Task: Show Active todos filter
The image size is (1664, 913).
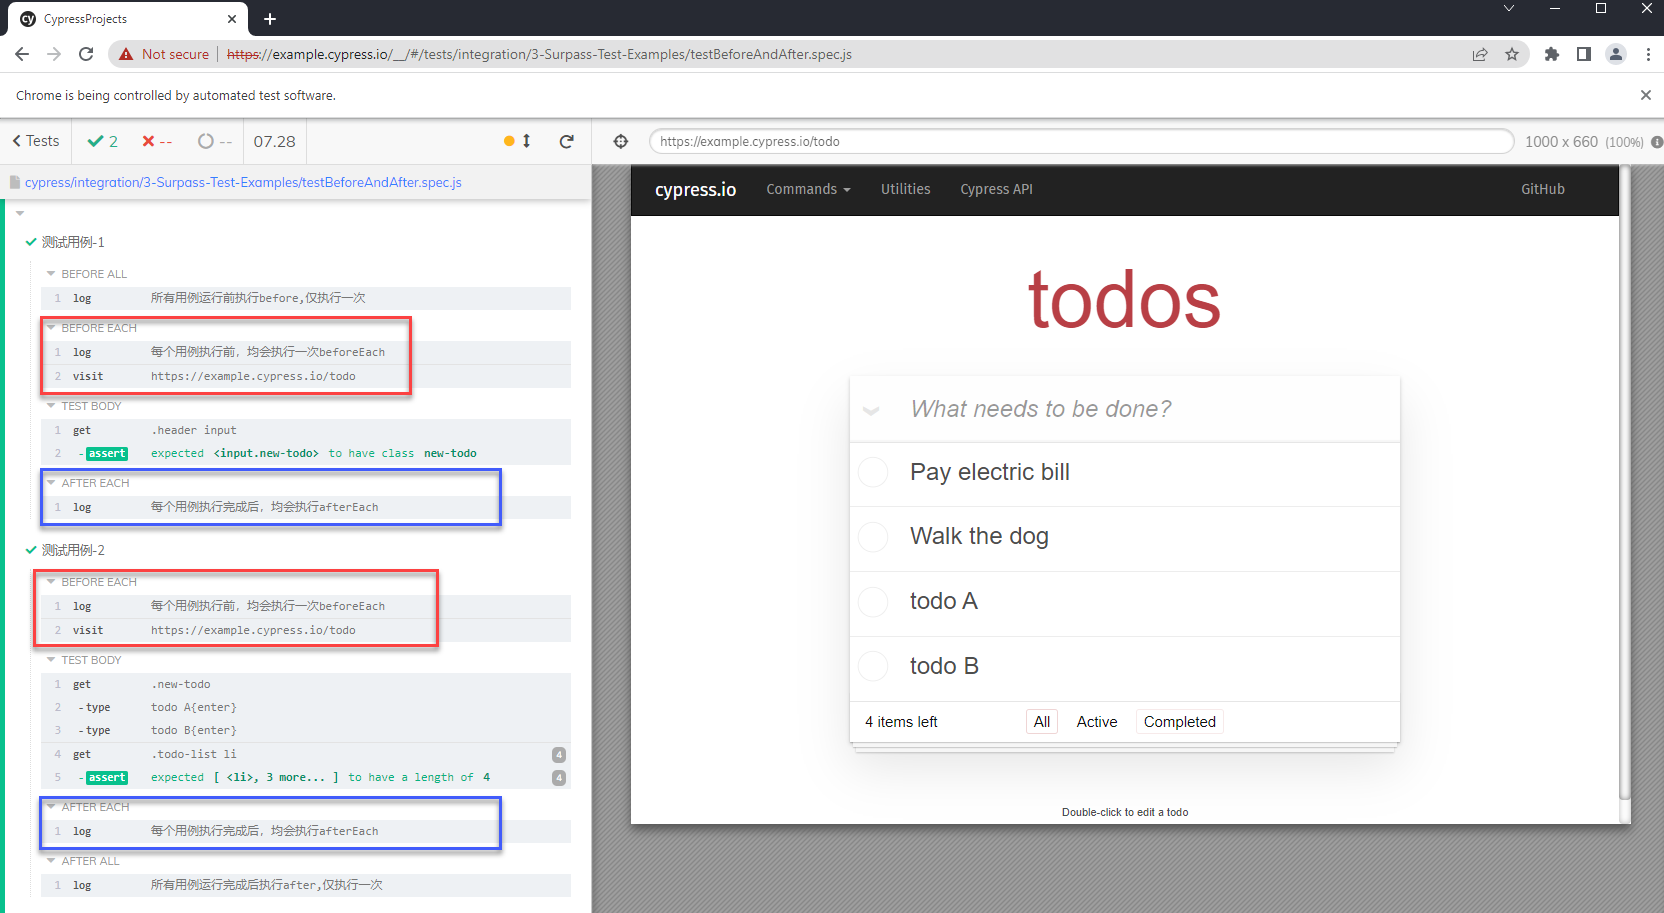Action: 1097,722
